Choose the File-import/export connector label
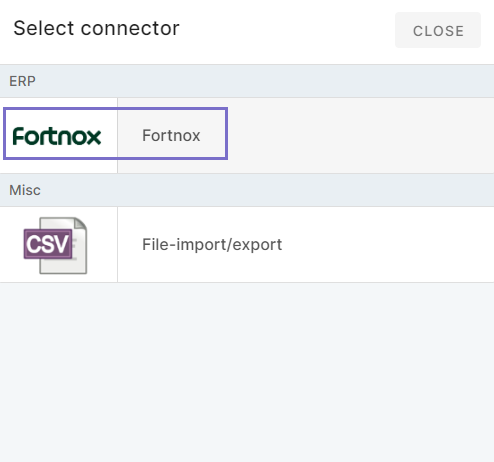 tap(212, 244)
